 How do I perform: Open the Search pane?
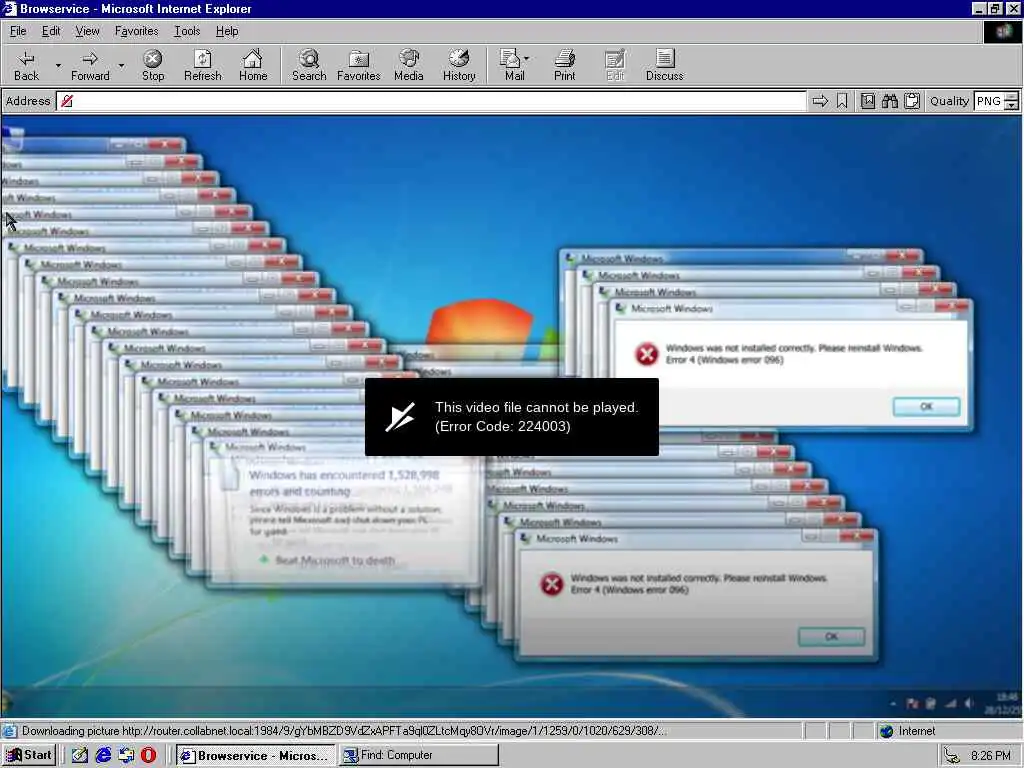309,65
